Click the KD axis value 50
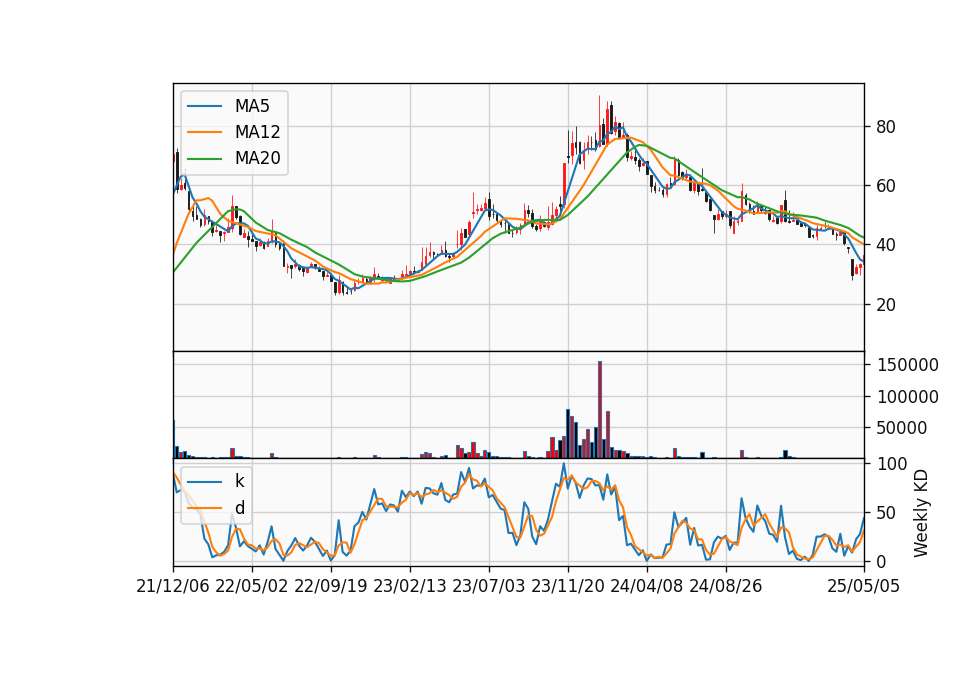The image size is (960, 690). click(x=886, y=513)
